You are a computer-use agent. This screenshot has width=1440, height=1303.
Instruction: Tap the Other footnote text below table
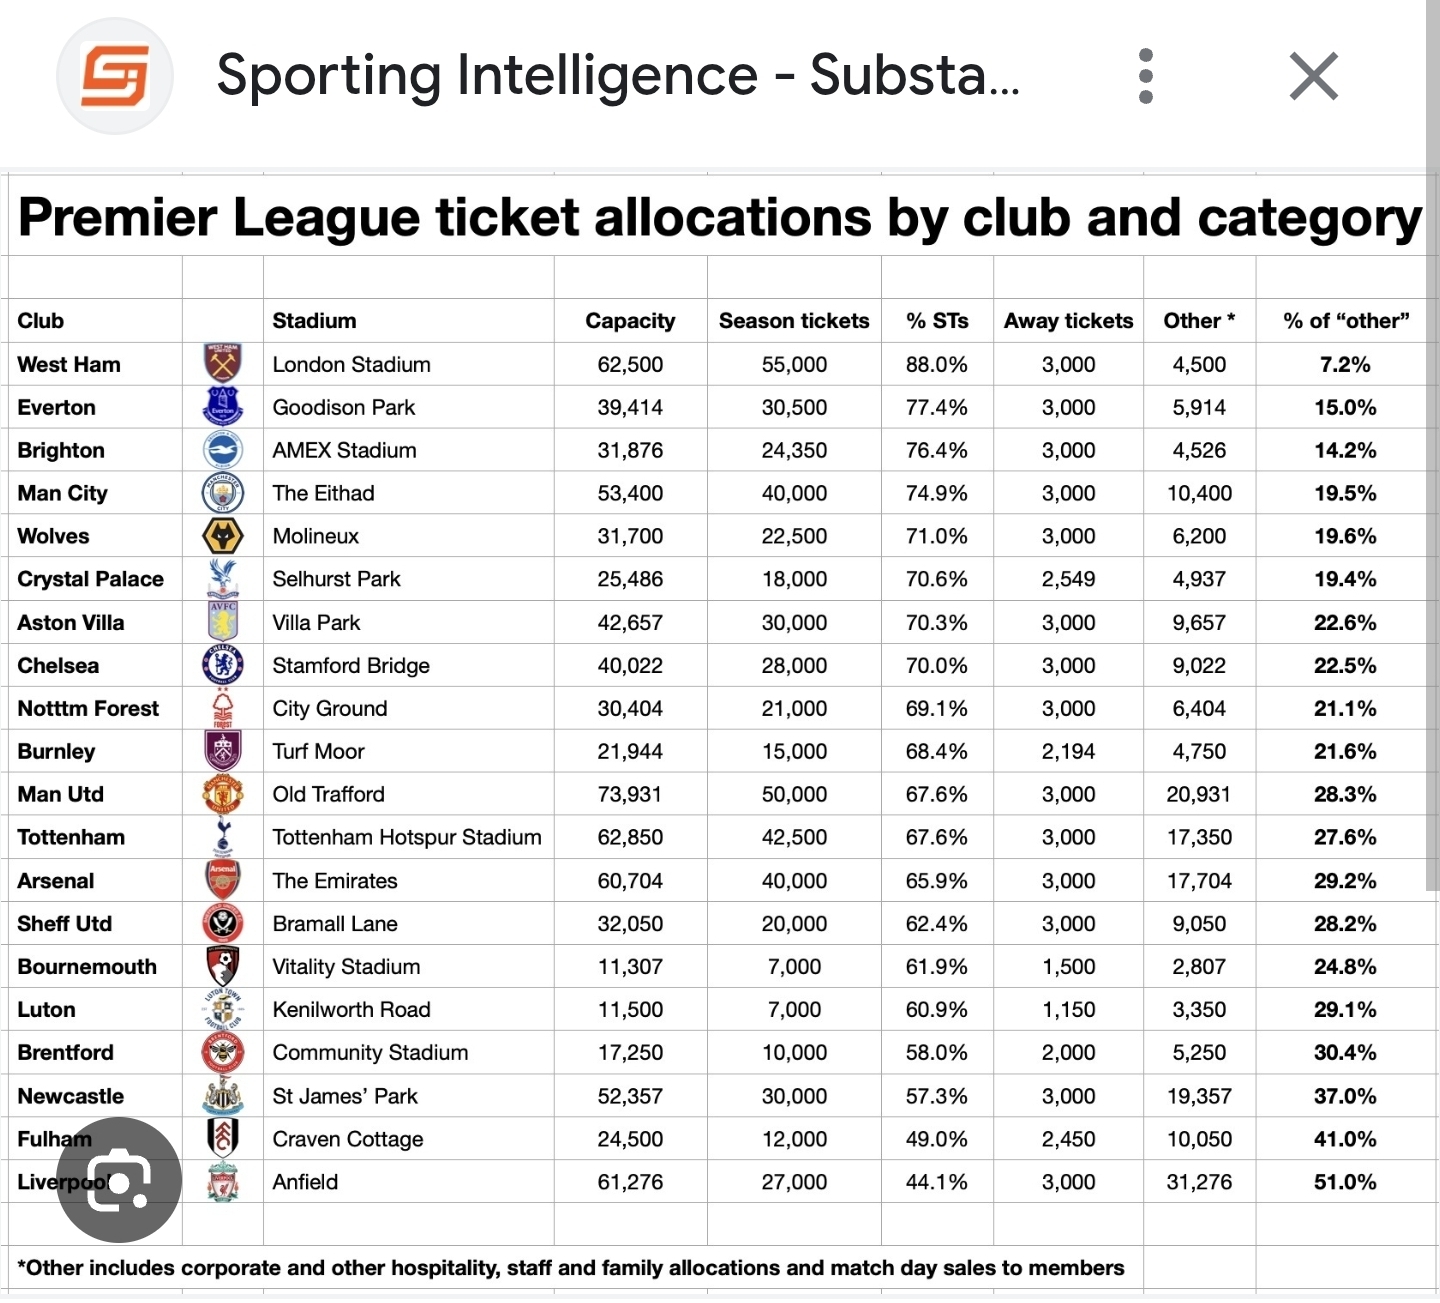click(x=571, y=1268)
